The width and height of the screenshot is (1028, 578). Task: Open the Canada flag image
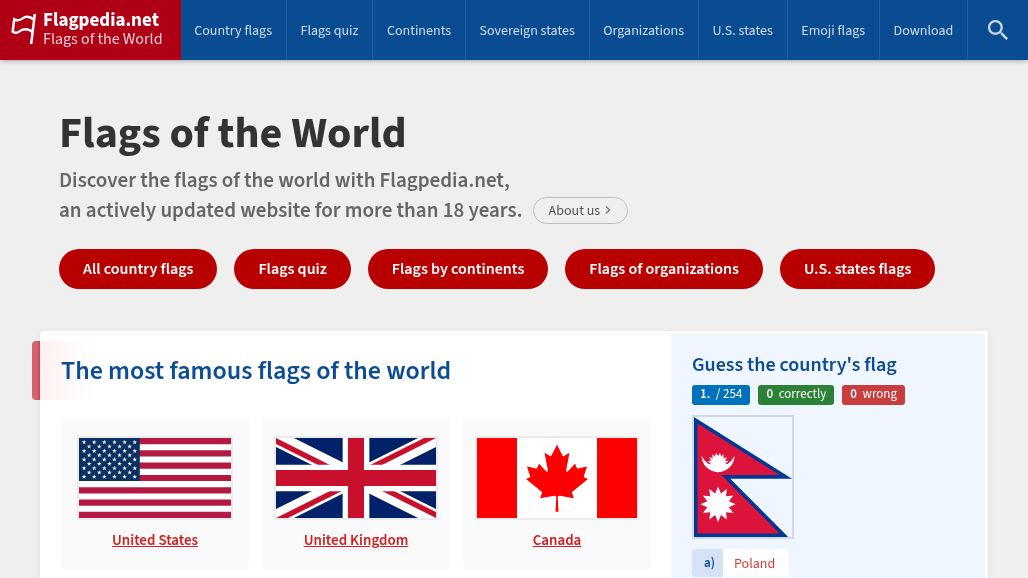(557, 478)
